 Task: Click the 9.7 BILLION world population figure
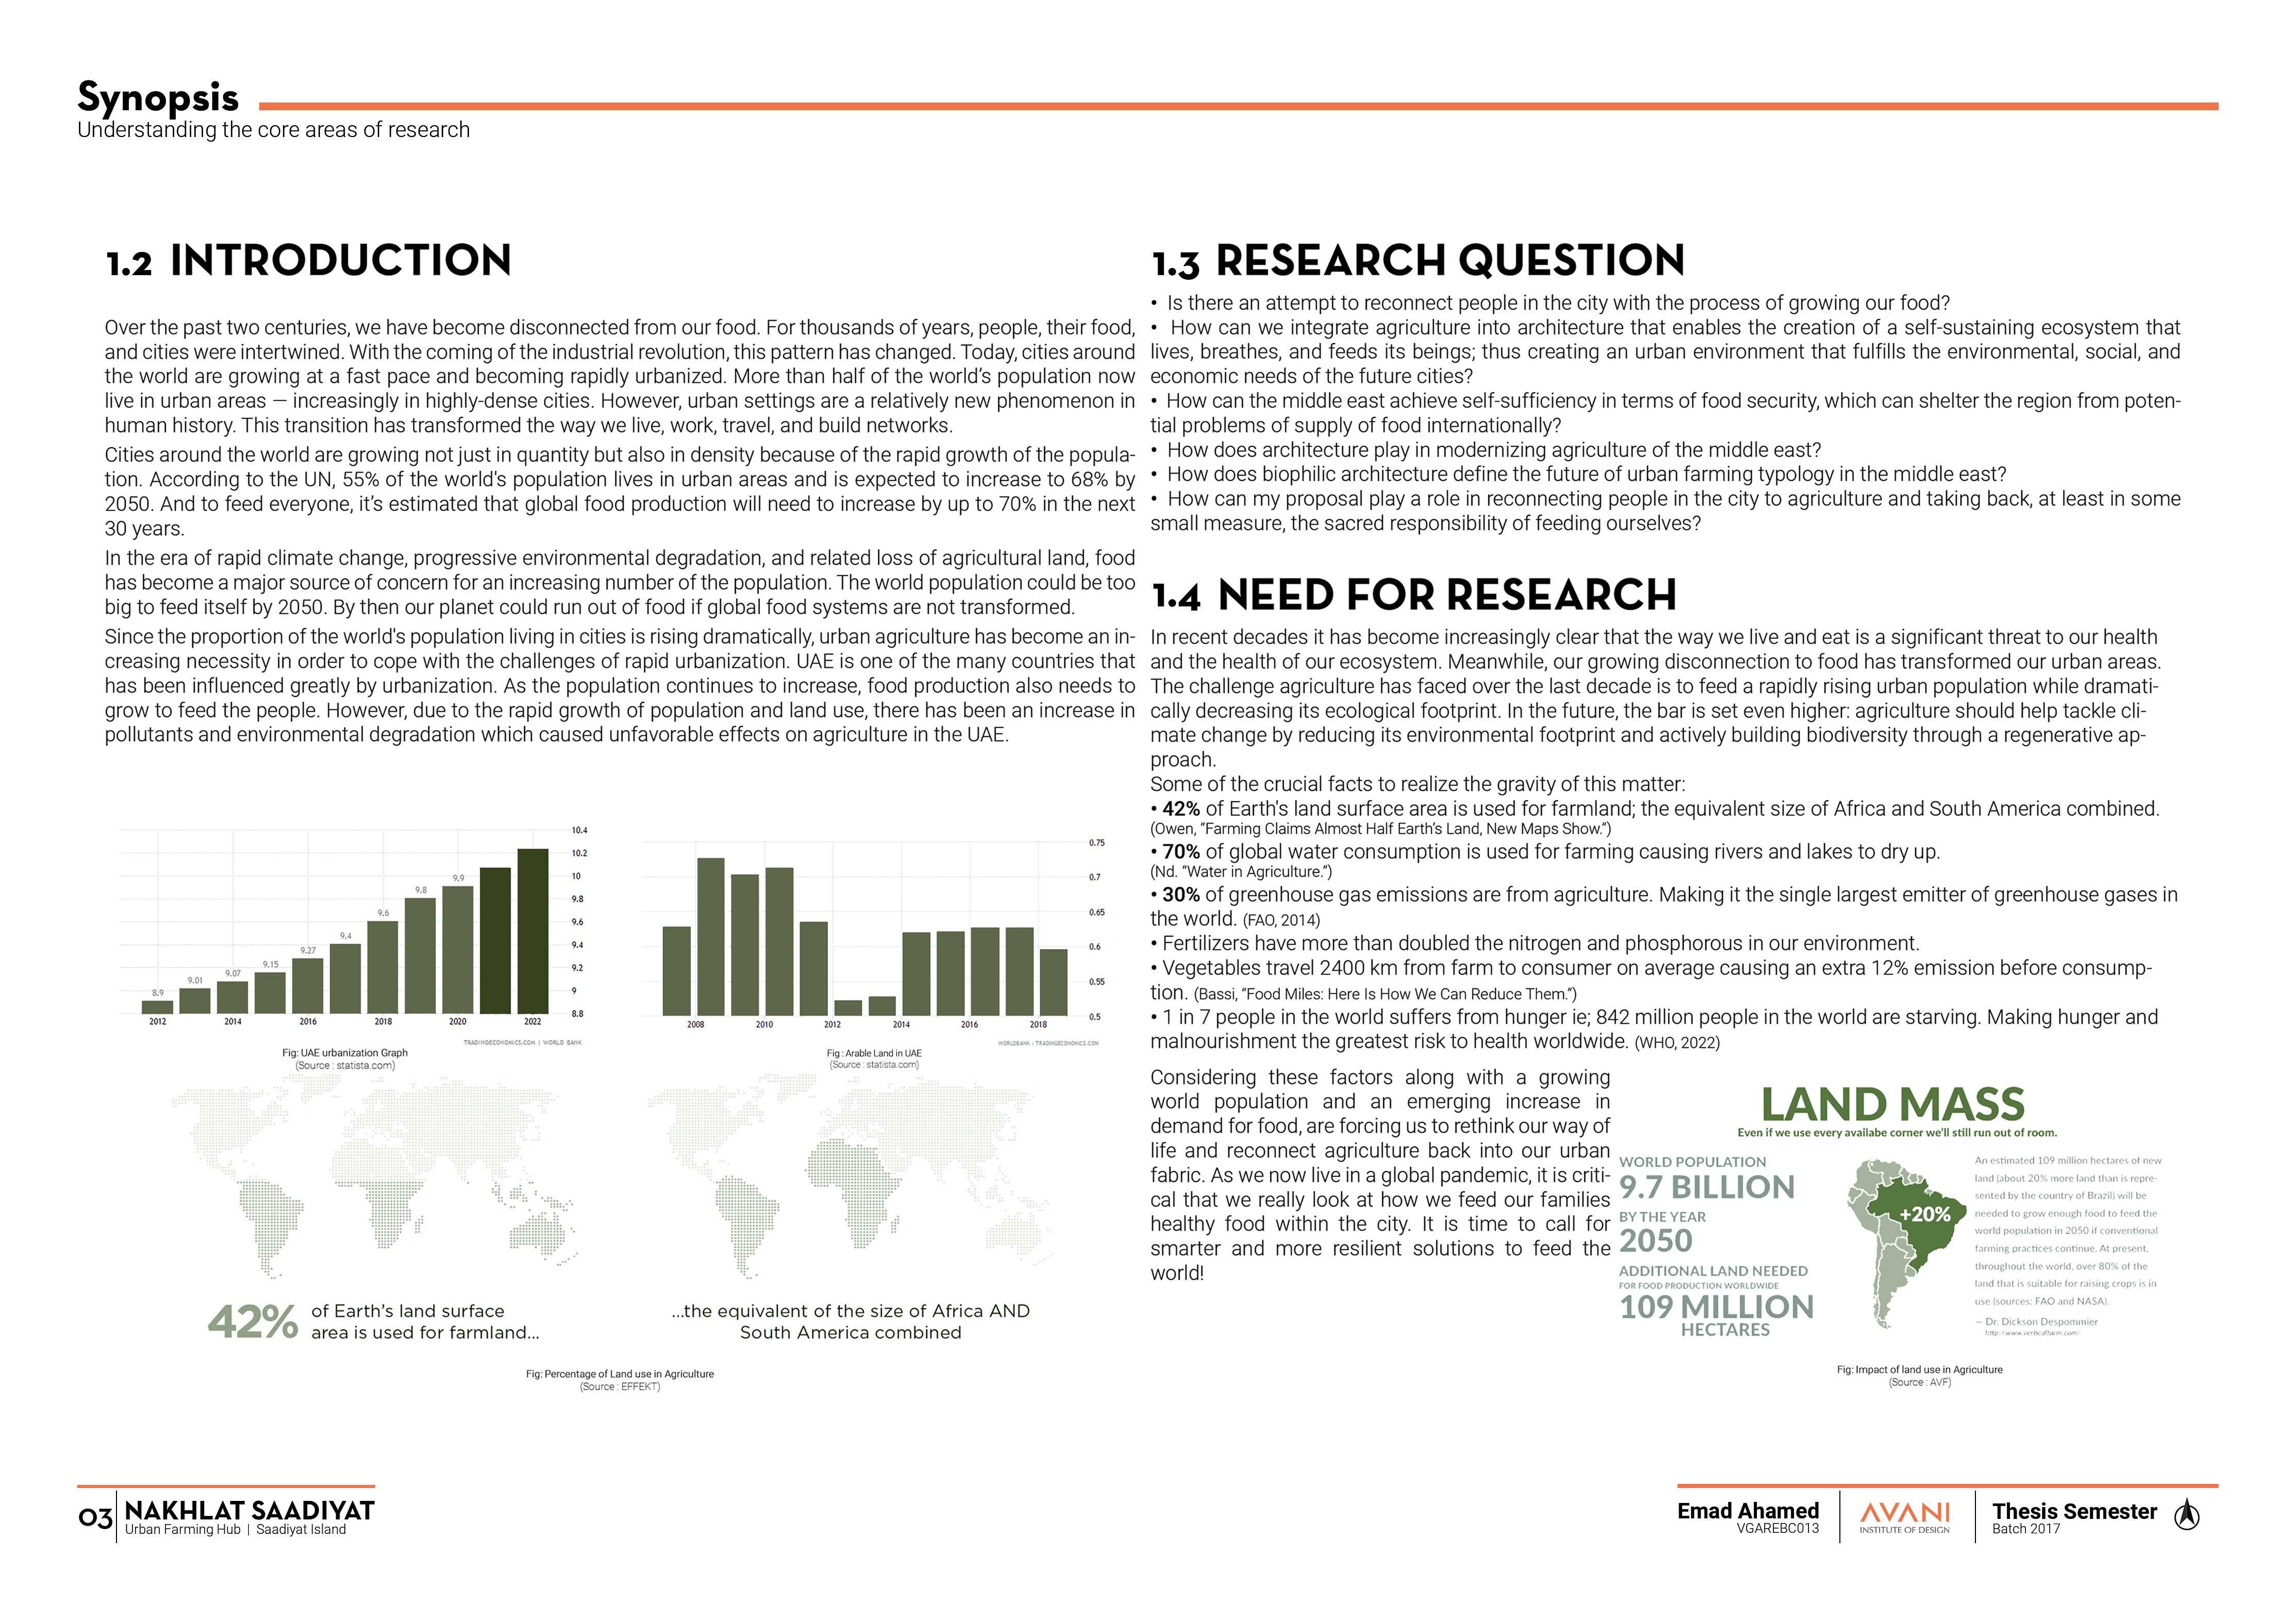1706,1187
